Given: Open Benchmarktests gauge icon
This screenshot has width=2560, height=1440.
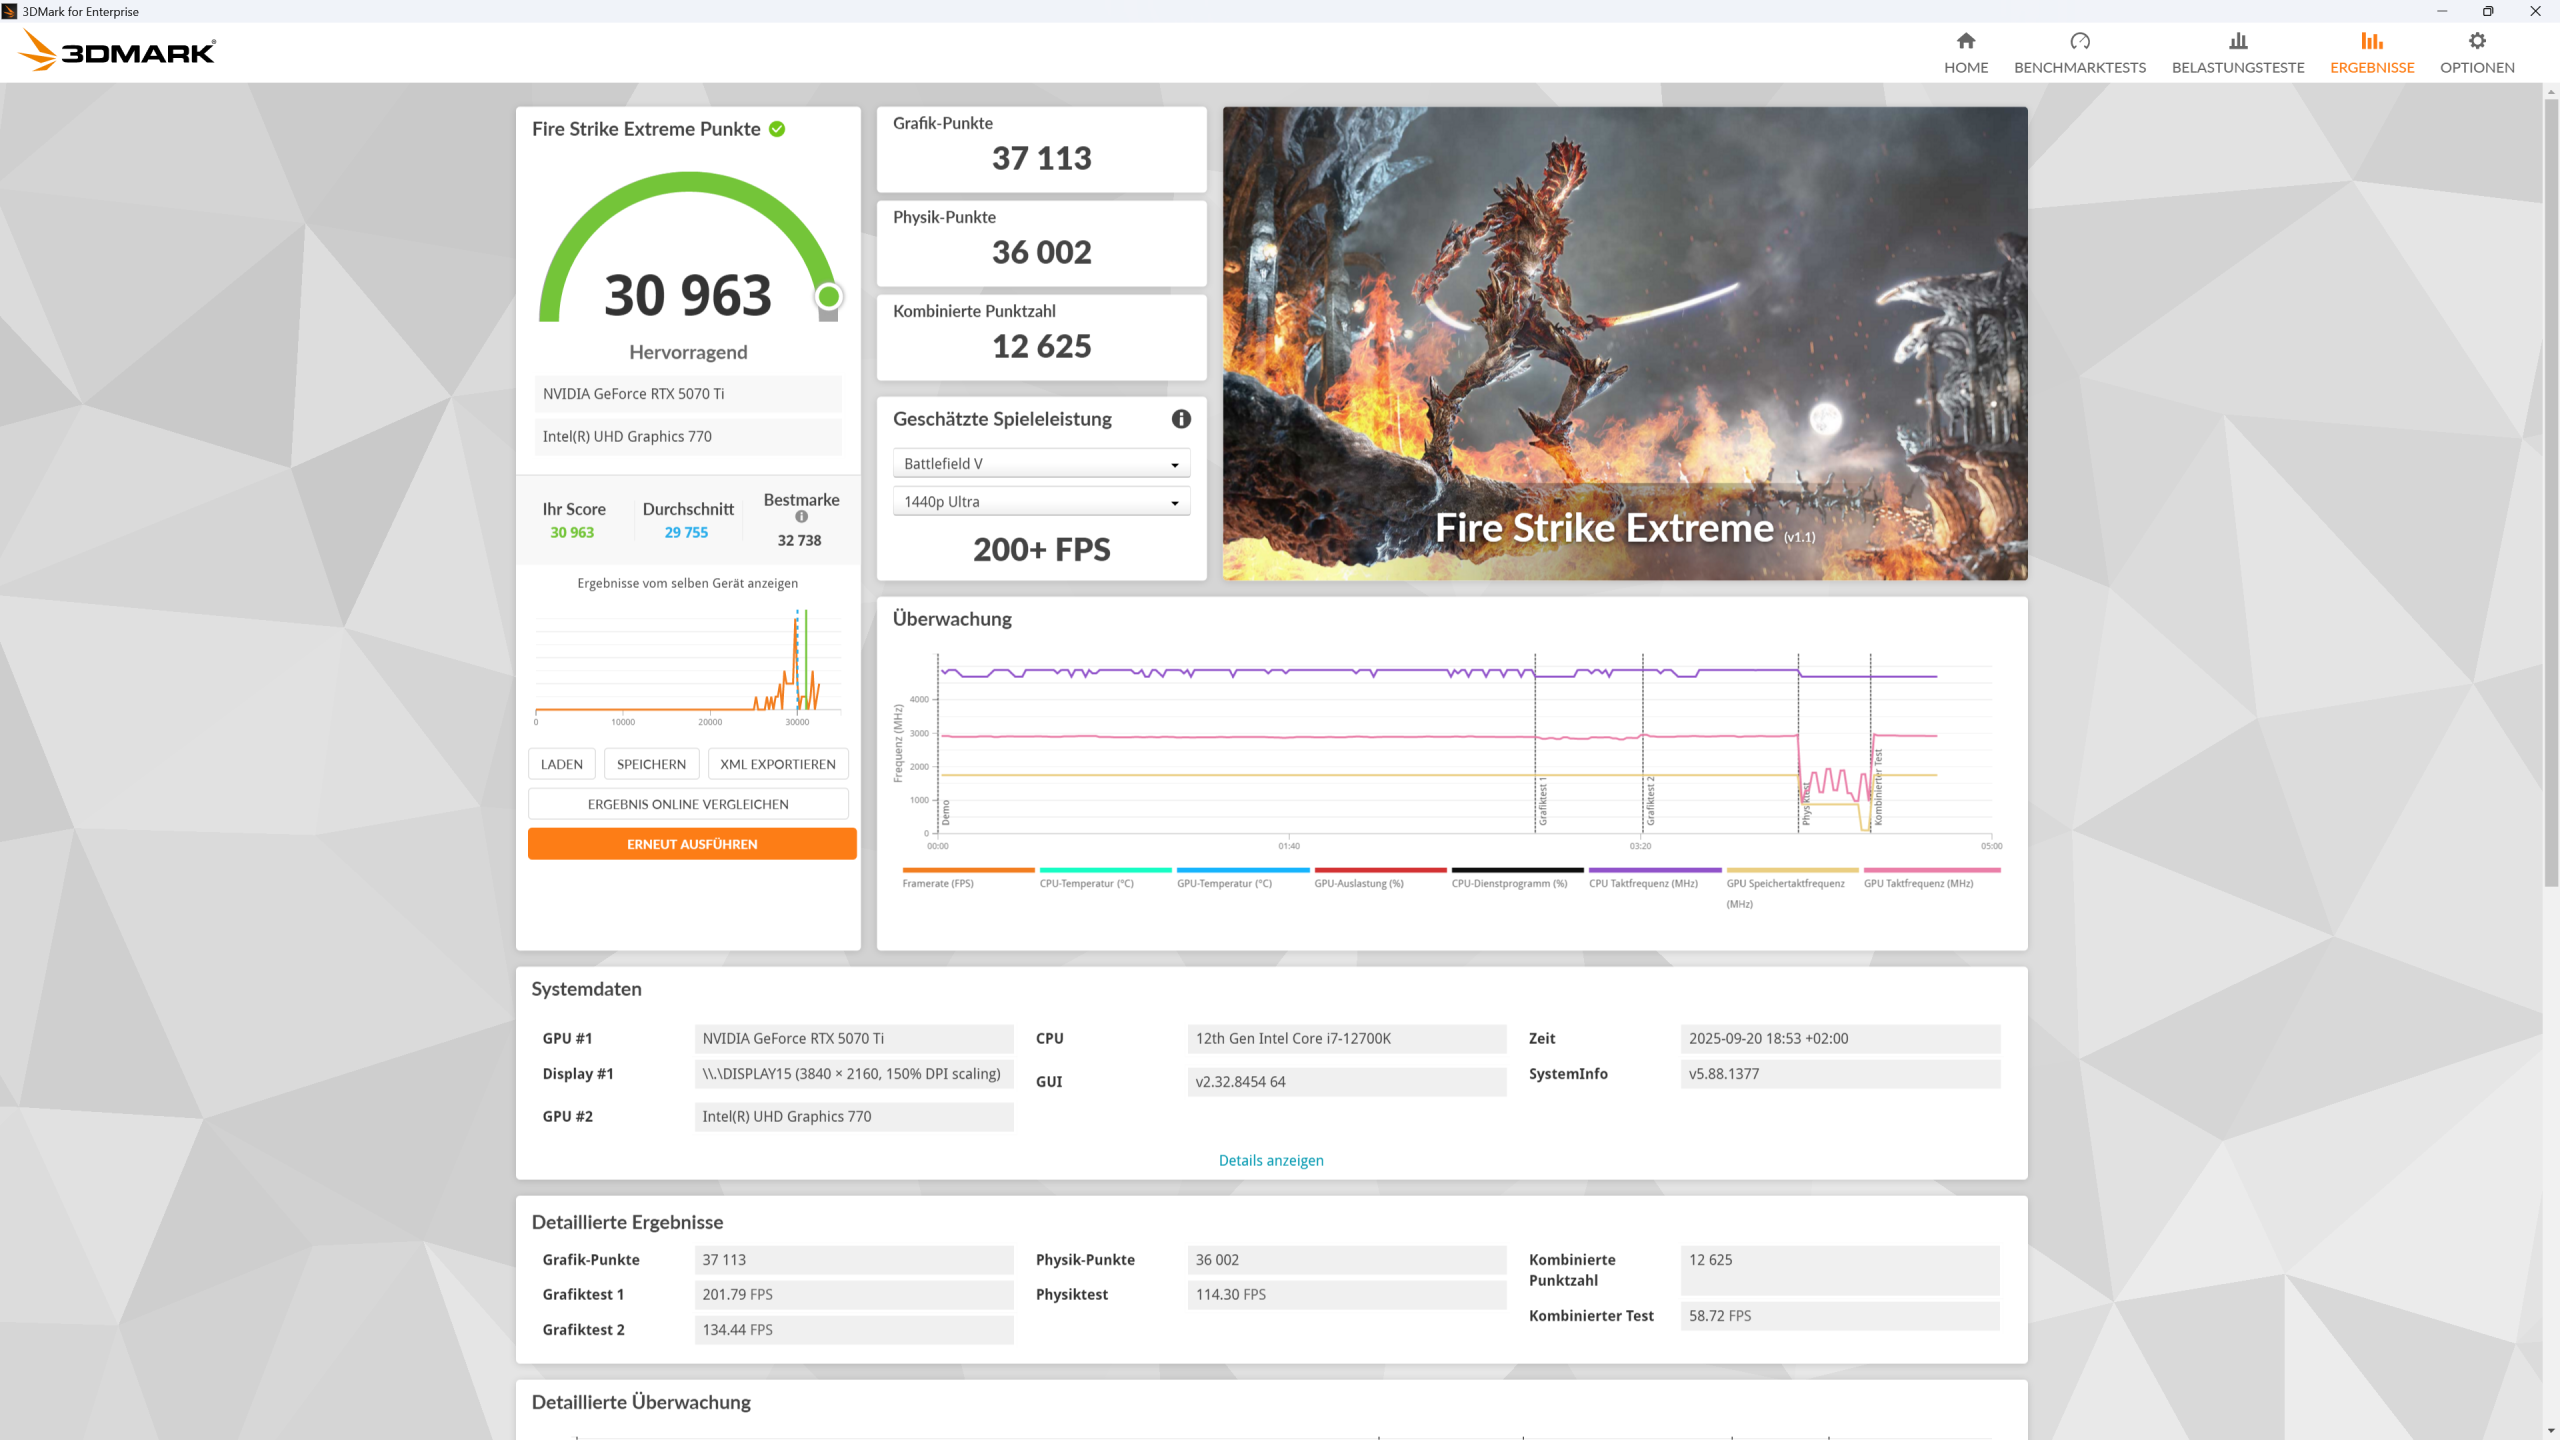Looking at the screenshot, I should (2079, 41).
